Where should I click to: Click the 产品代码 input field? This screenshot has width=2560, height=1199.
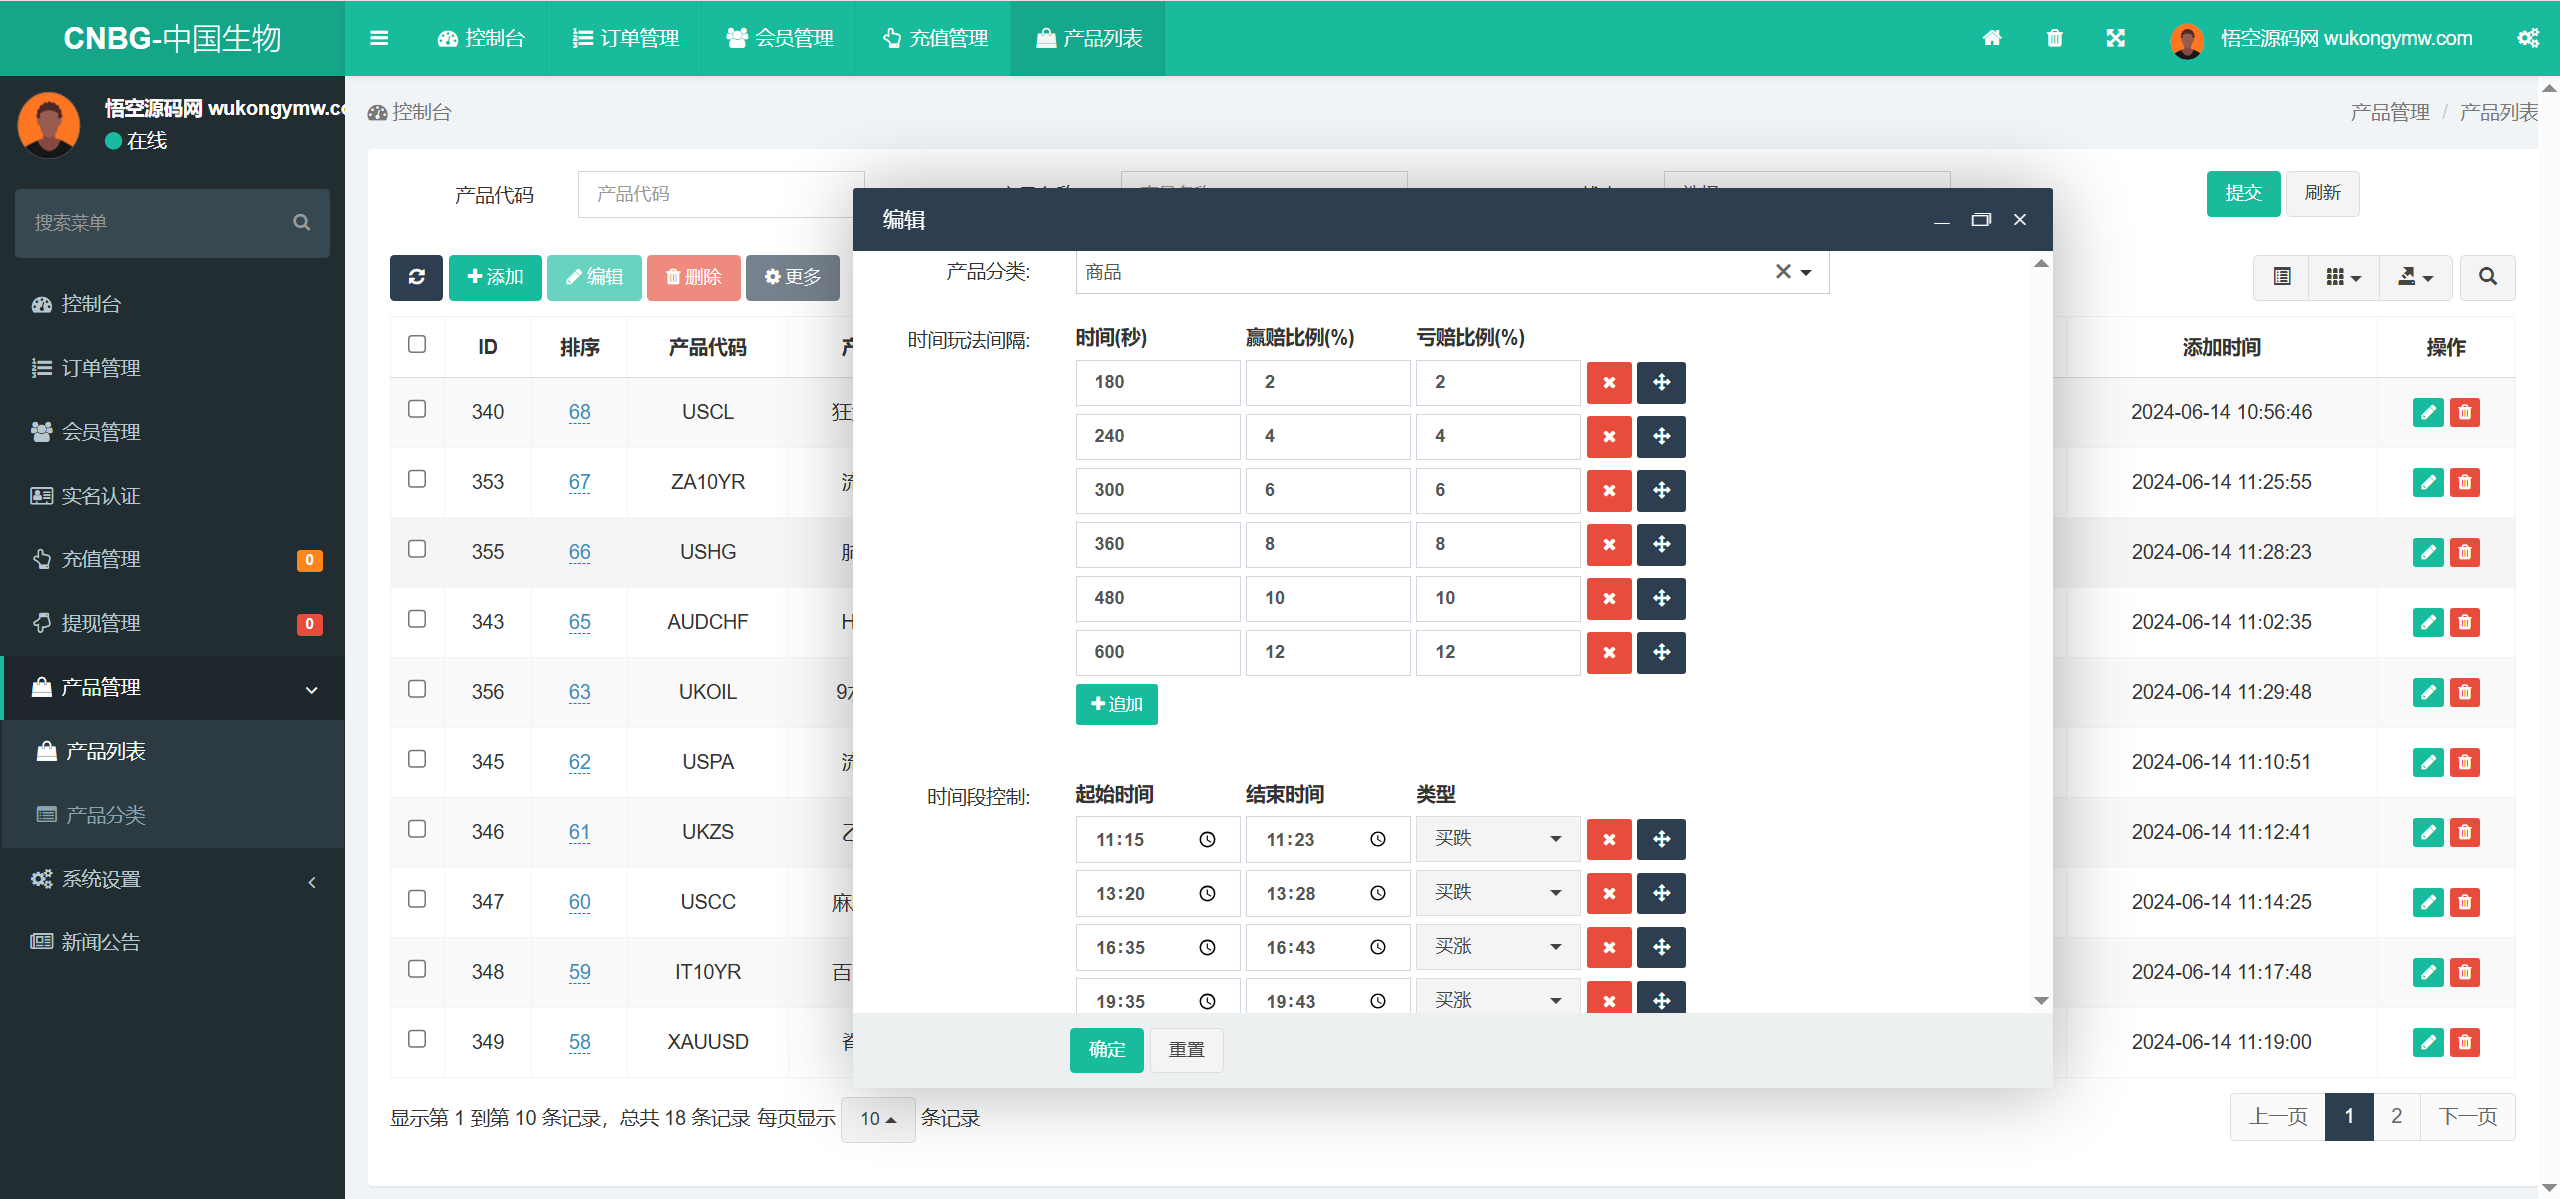coord(720,194)
